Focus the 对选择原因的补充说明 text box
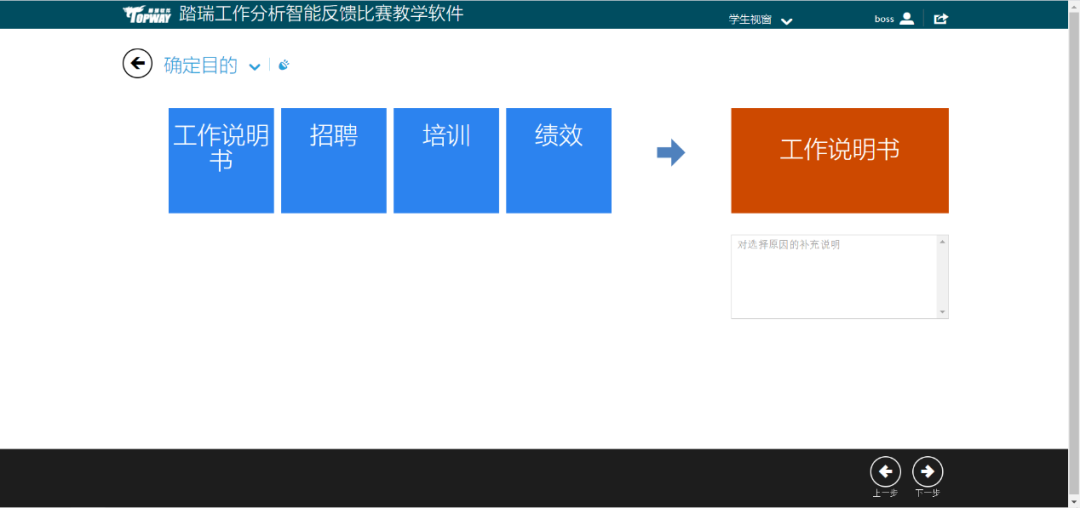This screenshot has height=508, width=1080. [x=833, y=277]
